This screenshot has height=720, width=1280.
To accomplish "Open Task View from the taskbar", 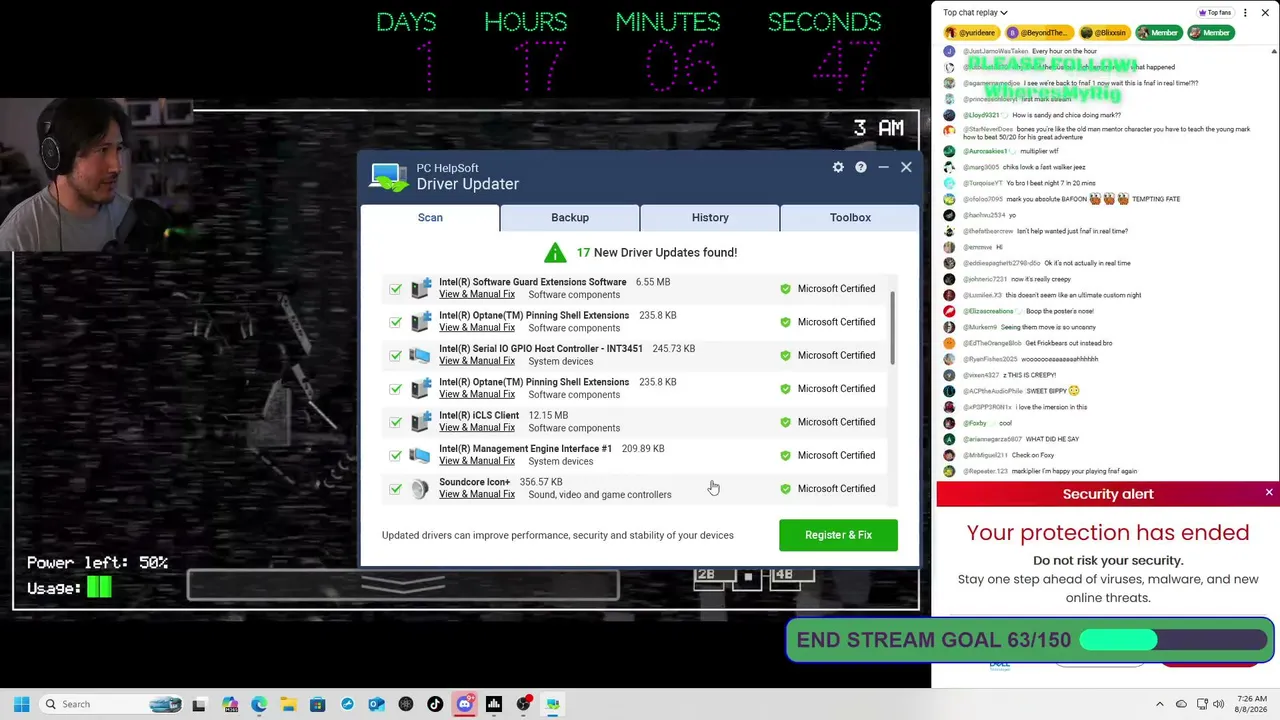I will (199, 704).
